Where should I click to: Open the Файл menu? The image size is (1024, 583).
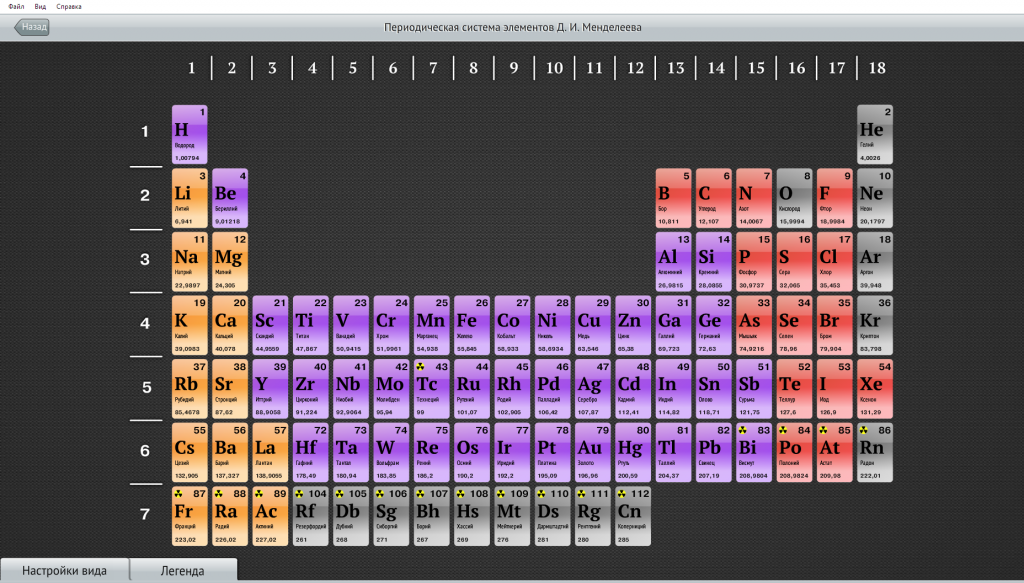pos(16,6)
